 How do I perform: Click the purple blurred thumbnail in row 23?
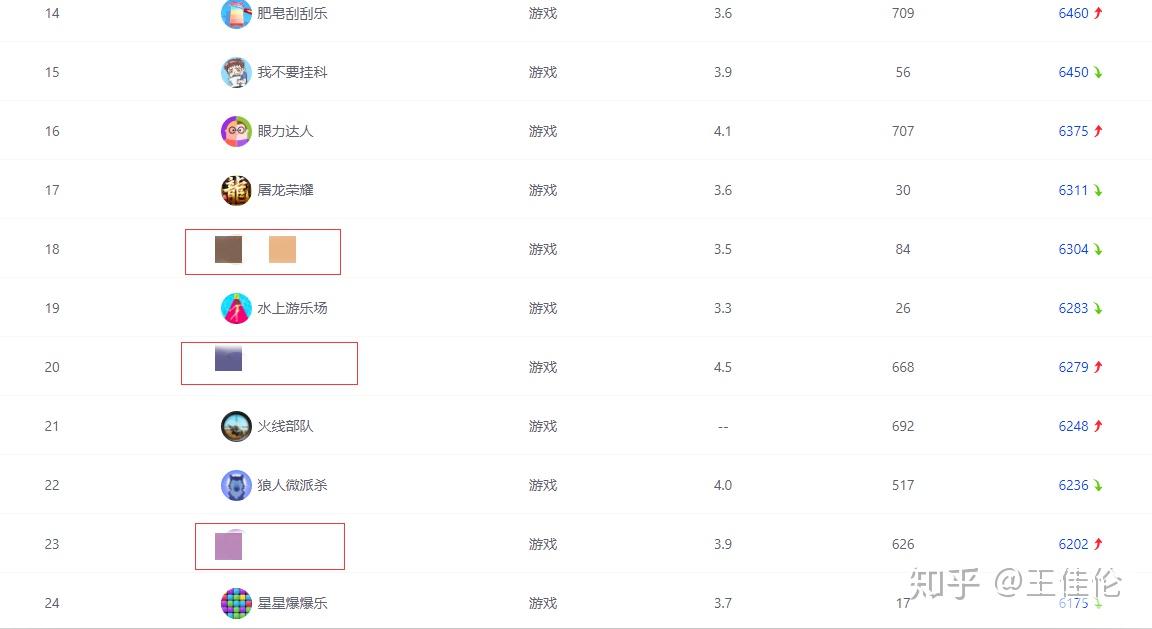(228, 546)
